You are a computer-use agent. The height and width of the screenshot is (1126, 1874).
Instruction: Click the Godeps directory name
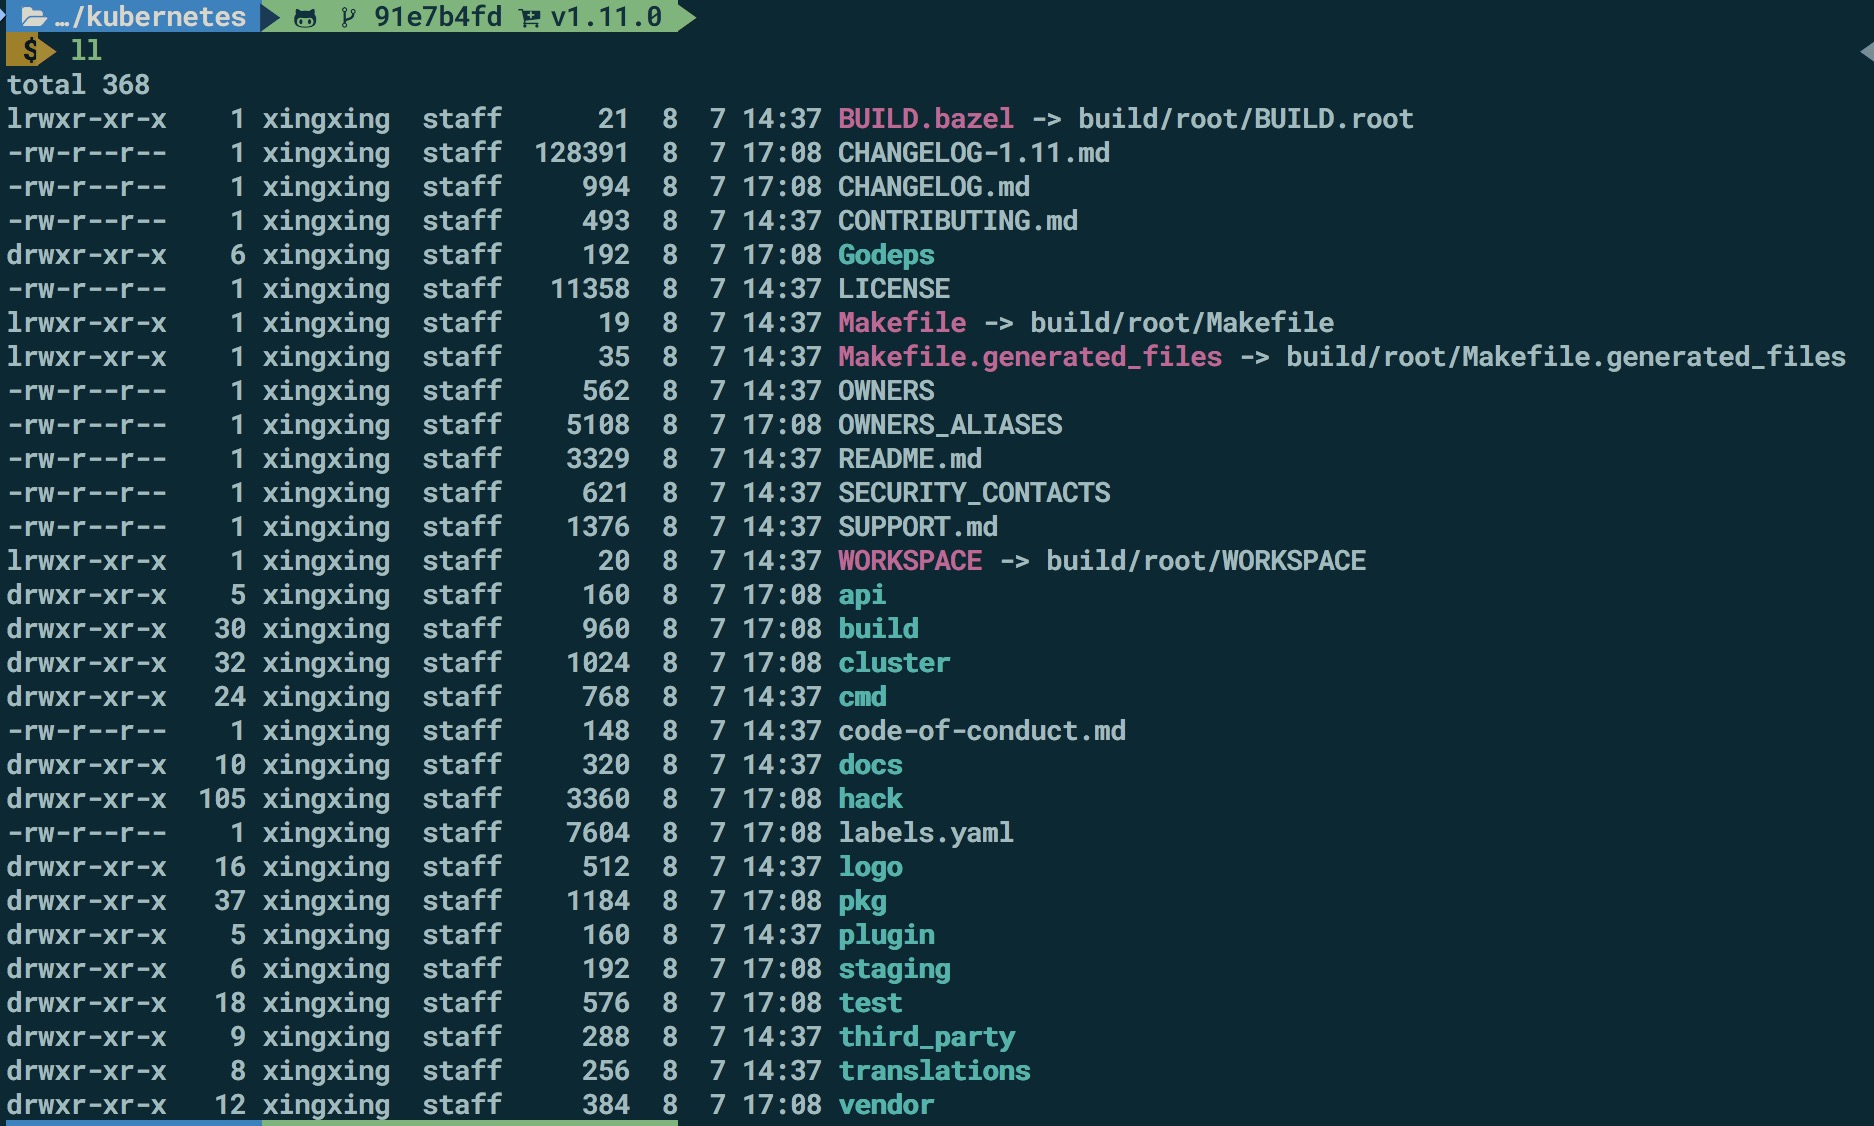pos(886,255)
